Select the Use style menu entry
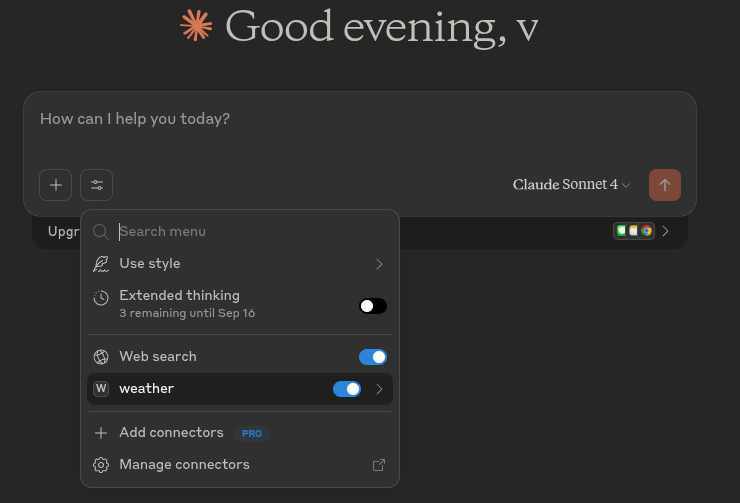 [x=240, y=264]
